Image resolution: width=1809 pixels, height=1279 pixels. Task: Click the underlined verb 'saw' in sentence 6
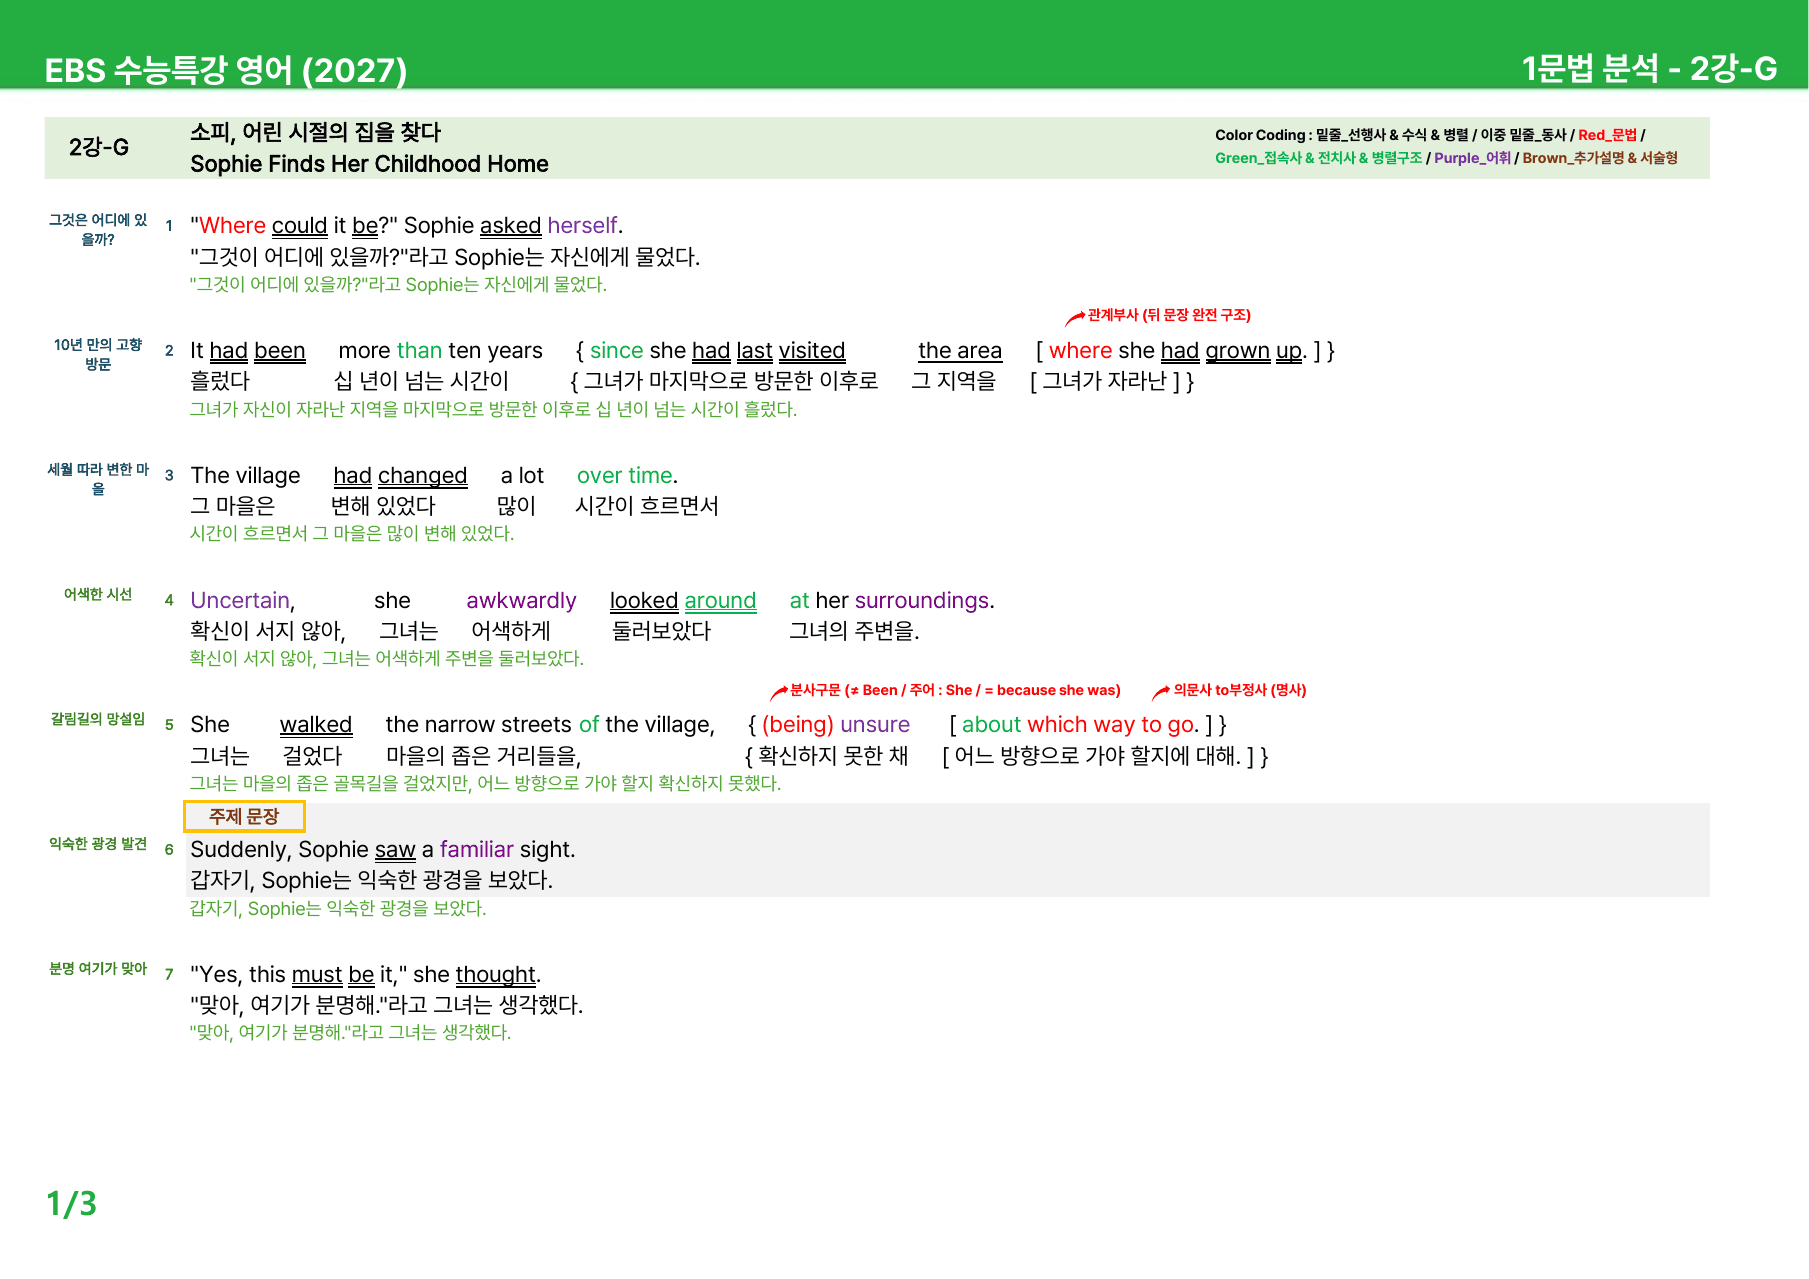coord(395,849)
